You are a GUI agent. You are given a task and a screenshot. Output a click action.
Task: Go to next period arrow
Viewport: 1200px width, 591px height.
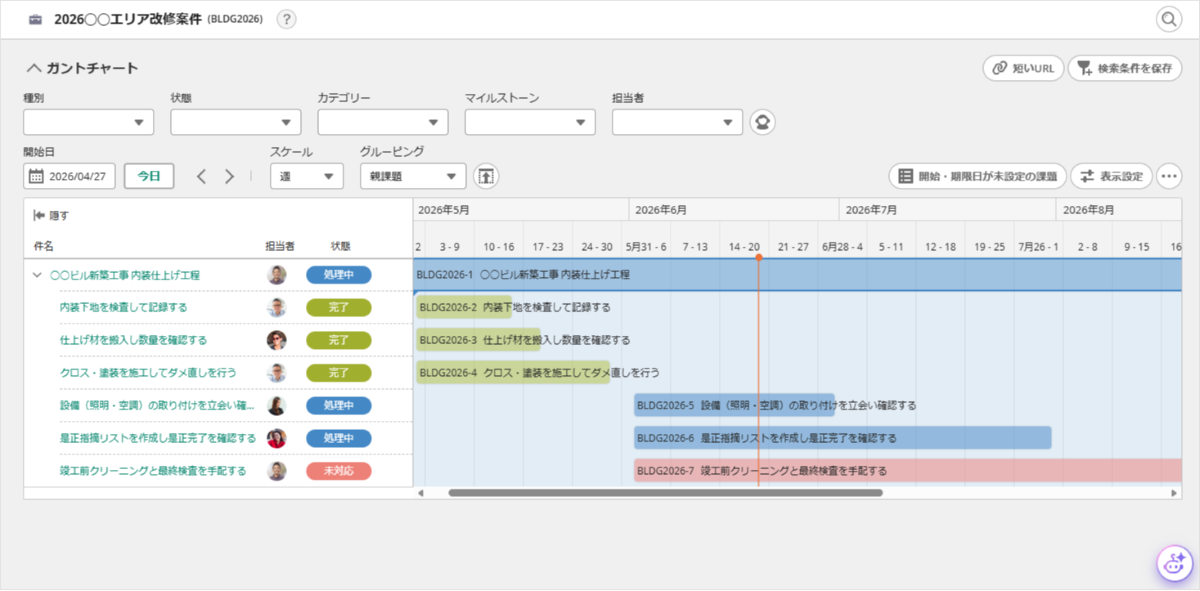click(229, 176)
